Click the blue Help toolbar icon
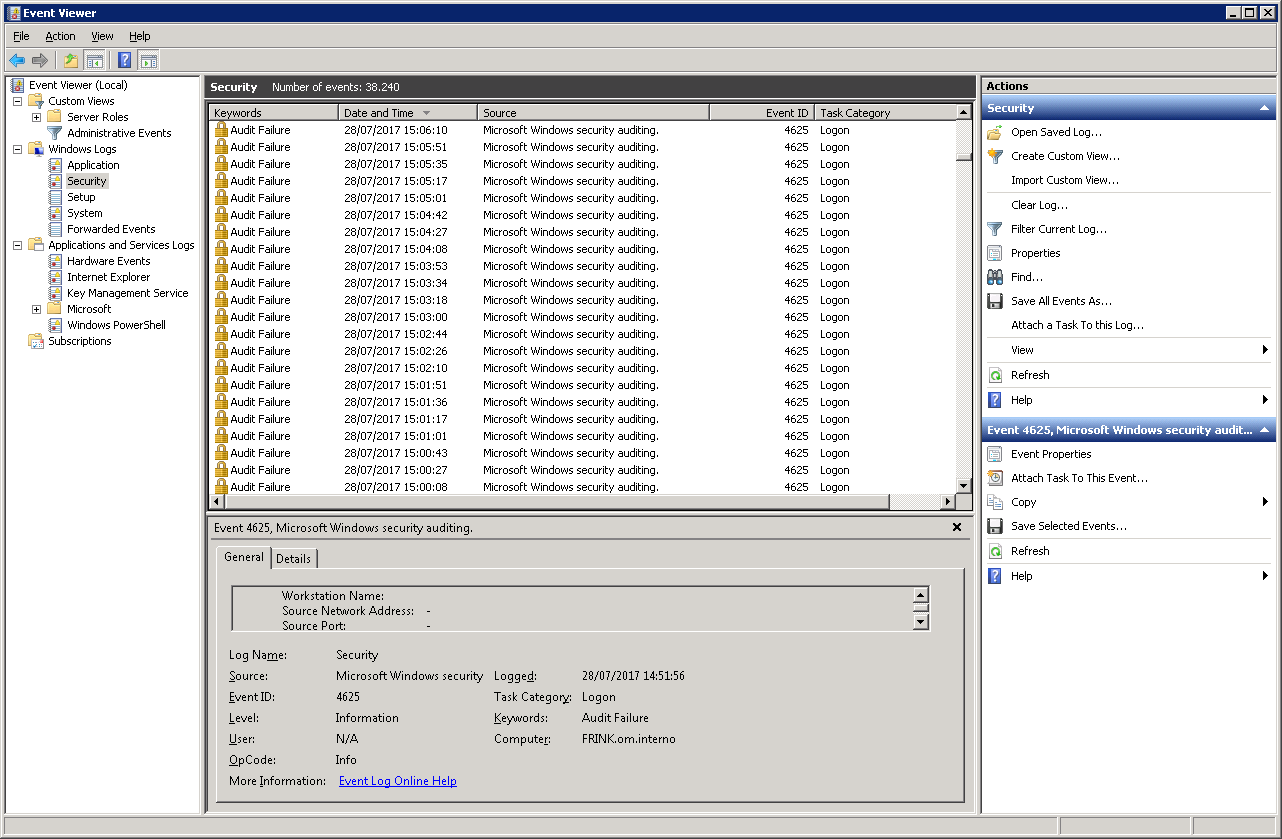 pos(124,60)
